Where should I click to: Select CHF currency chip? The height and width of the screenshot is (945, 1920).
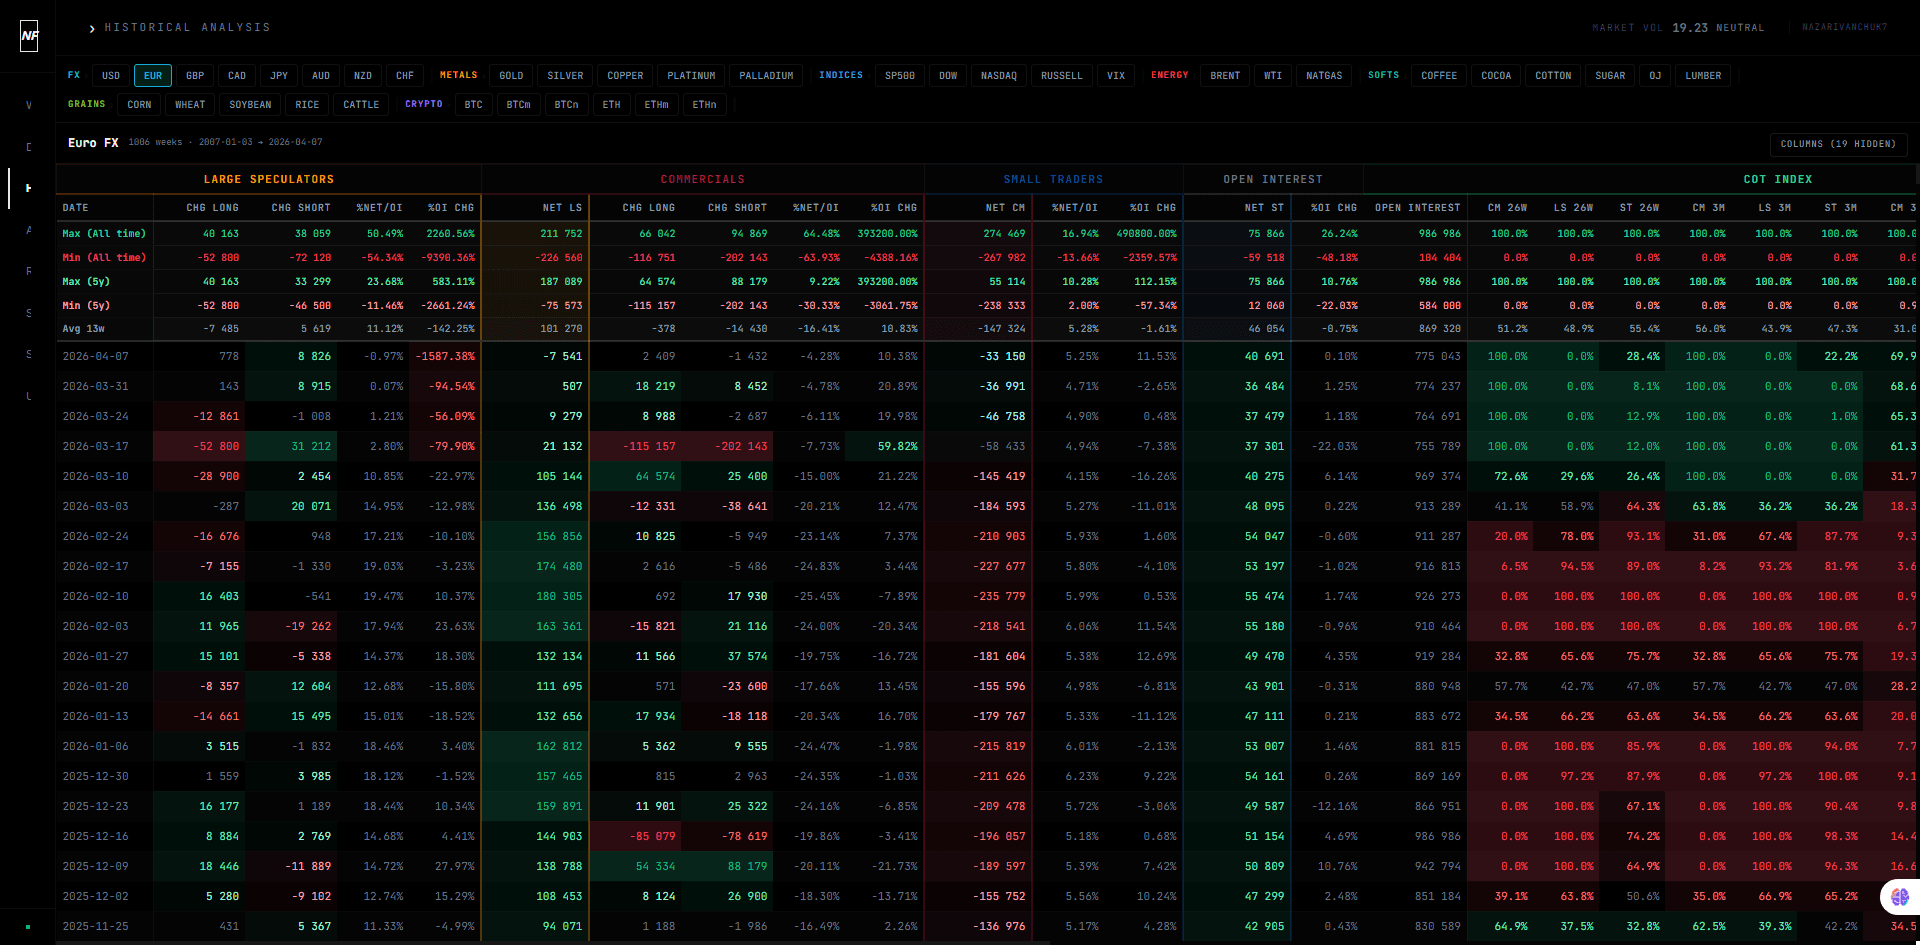click(x=405, y=76)
